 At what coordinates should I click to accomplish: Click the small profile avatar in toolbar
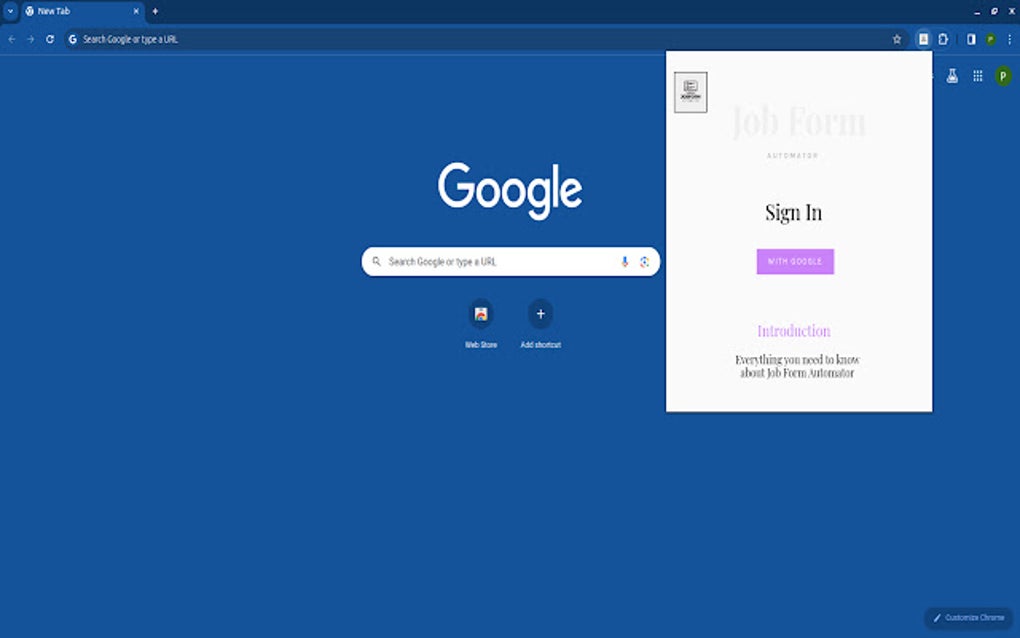pyautogui.click(x=991, y=40)
